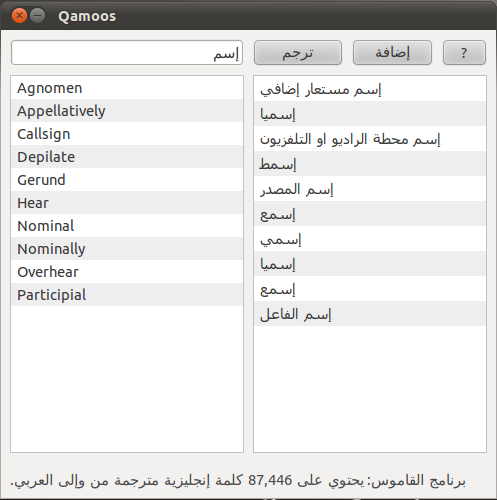Choose the Arabic item إسم المصدر
Screen dimensions: 497x500
[x=370, y=189]
